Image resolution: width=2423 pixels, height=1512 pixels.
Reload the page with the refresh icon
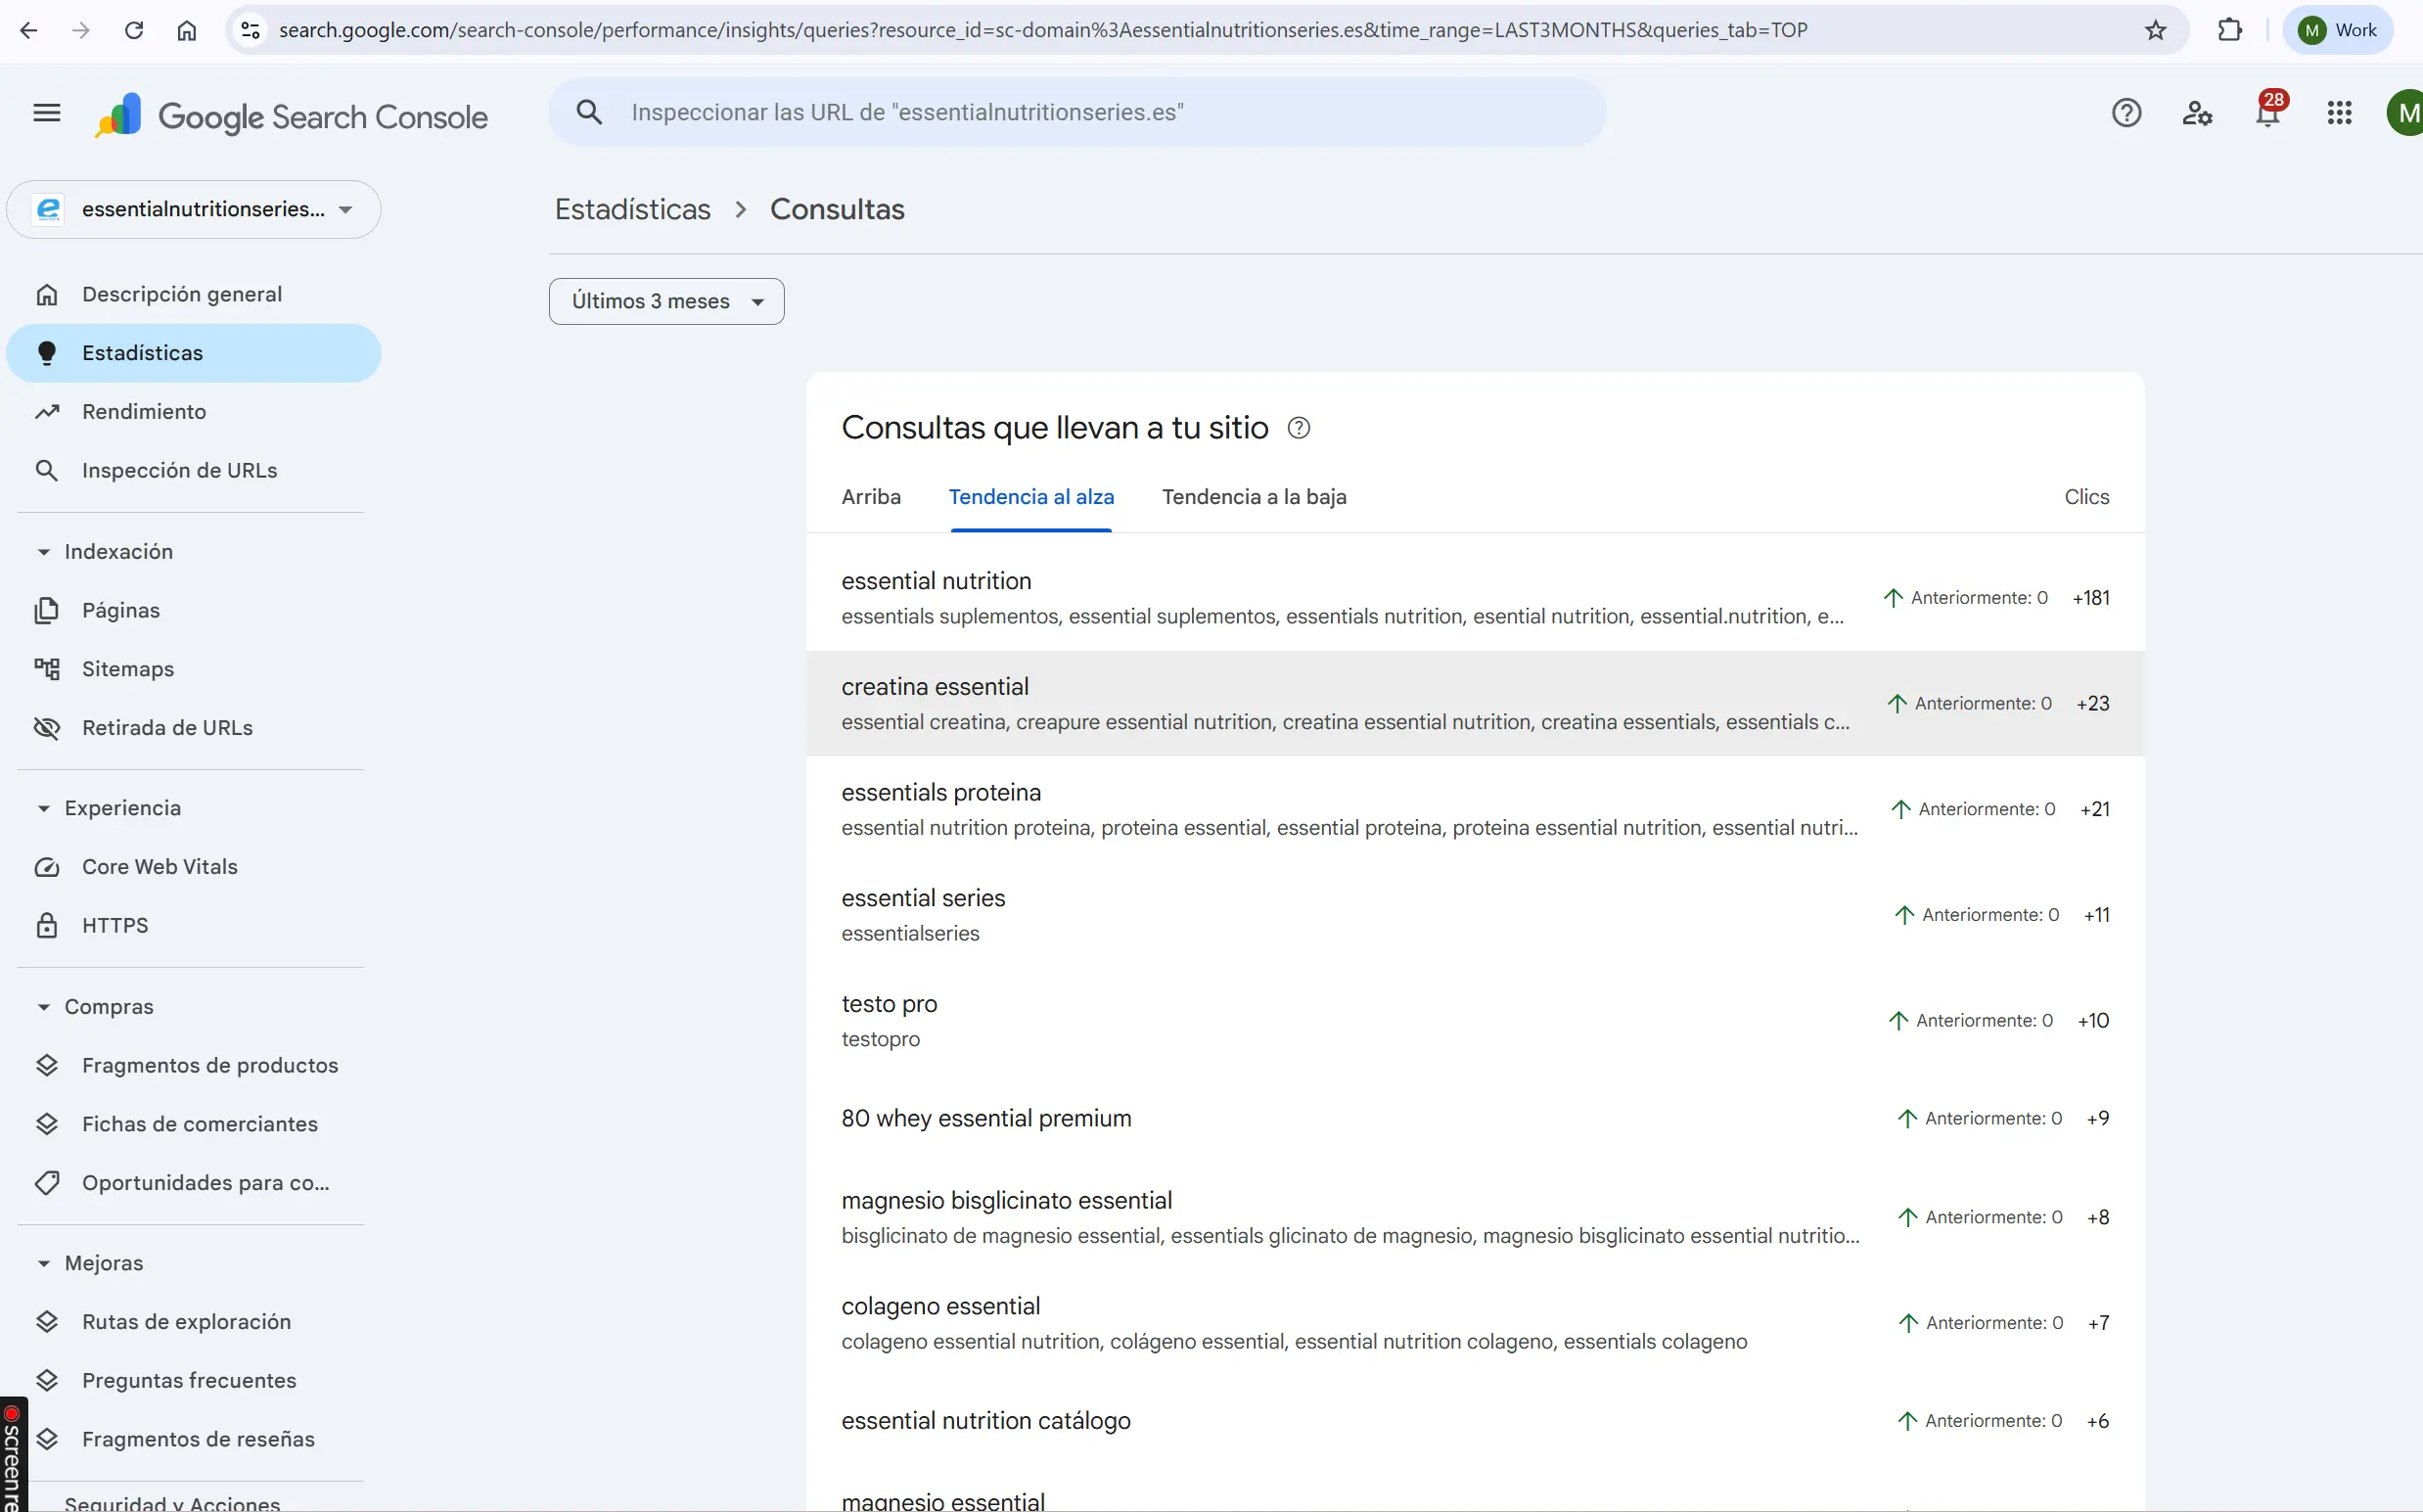tap(133, 30)
